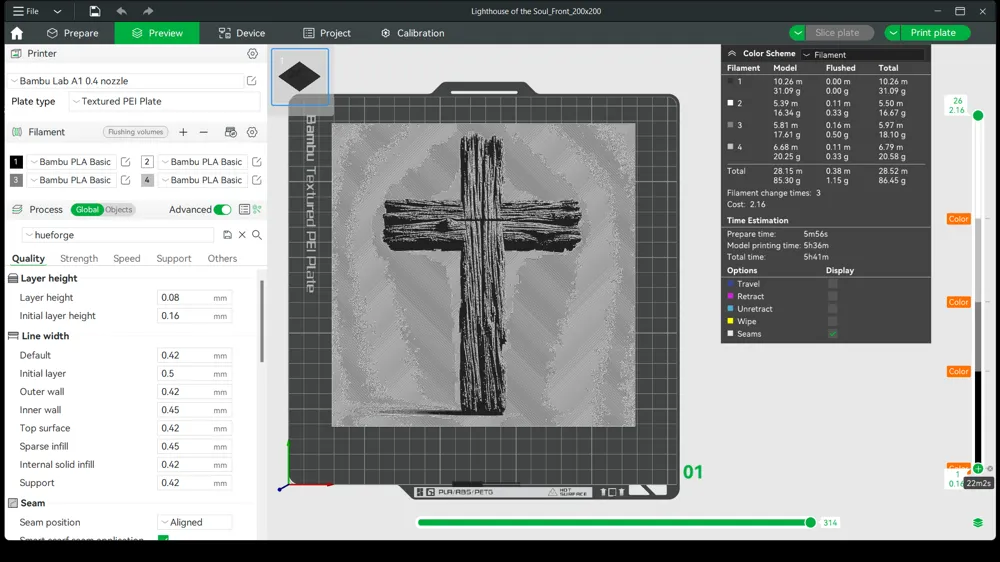1000x562 pixels.
Task: Open the Others settings tab
Action: pos(222,258)
